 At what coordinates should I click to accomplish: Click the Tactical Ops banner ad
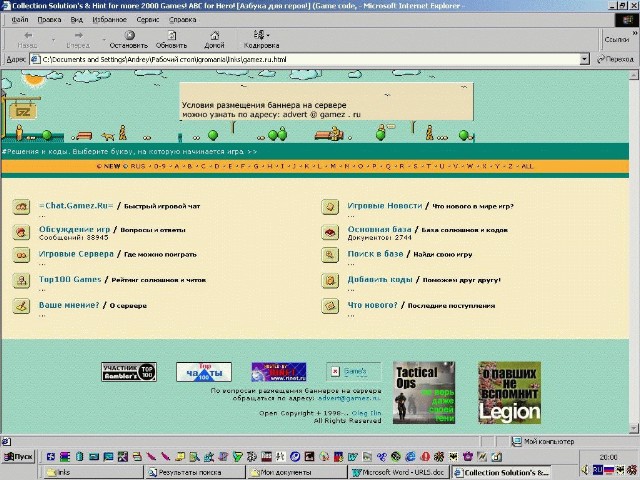pos(424,393)
